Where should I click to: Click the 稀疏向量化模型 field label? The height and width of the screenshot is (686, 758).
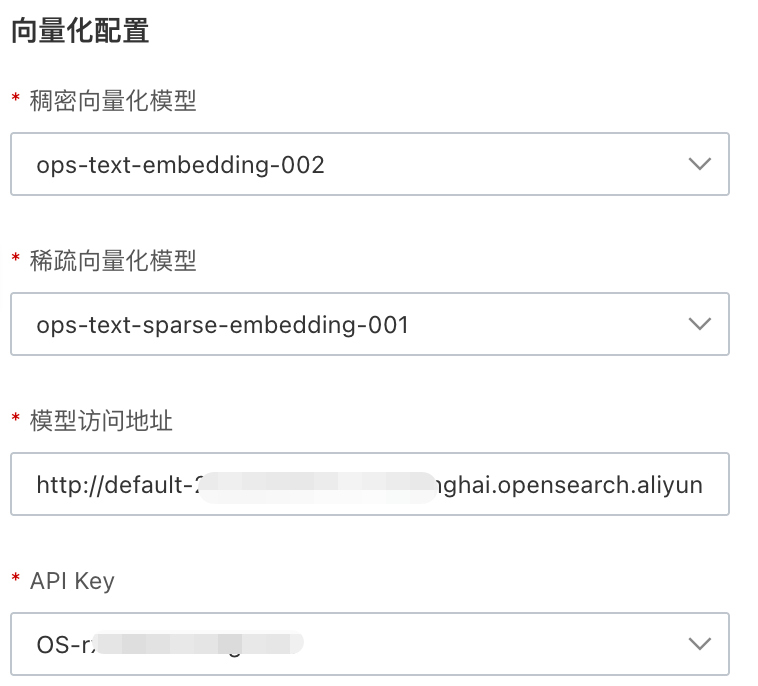coord(113,261)
